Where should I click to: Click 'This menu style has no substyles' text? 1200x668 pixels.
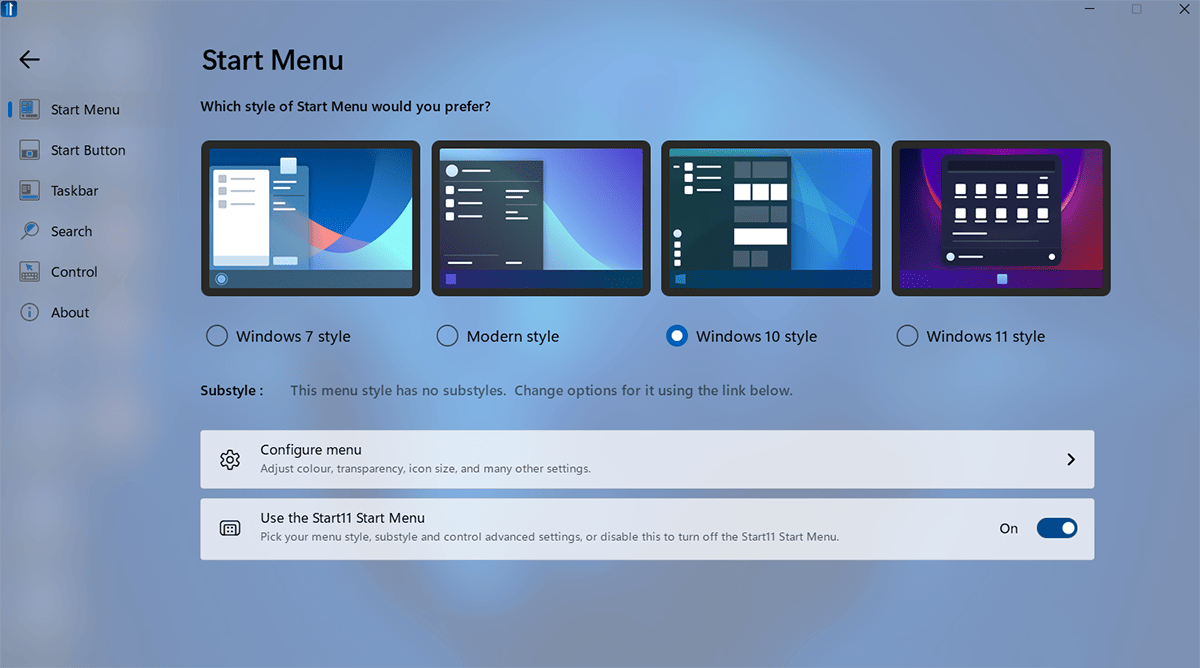coord(541,390)
